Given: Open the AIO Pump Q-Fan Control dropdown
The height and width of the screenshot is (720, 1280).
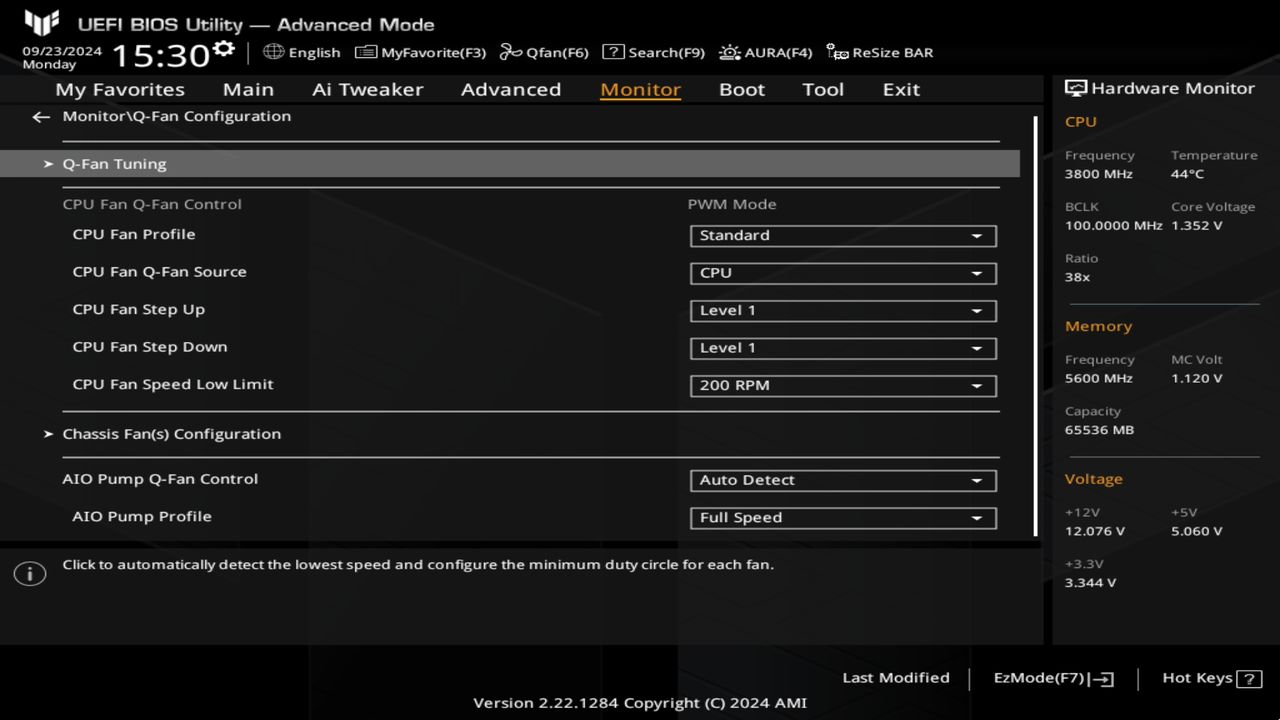Looking at the screenshot, I should [x=843, y=480].
